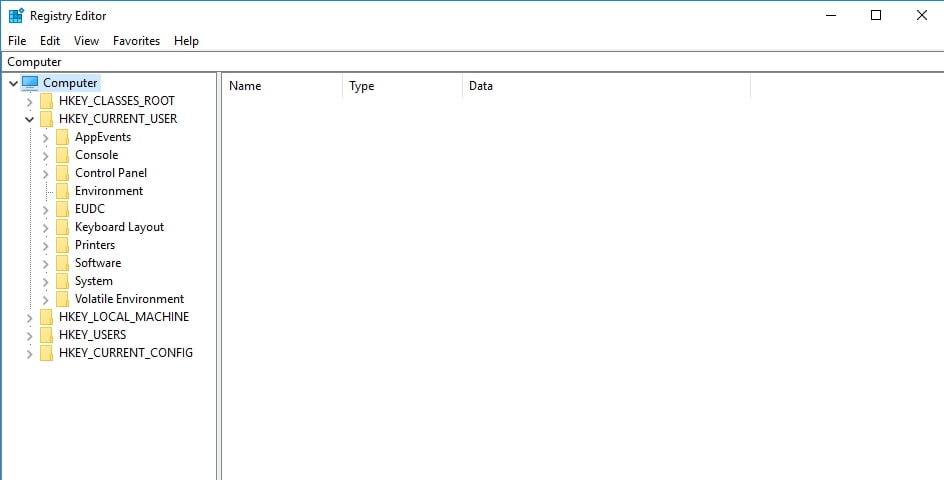Image resolution: width=944 pixels, height=480 pixels.
Task: Expand the Control Panel key chevron
Action: (45, 174)
